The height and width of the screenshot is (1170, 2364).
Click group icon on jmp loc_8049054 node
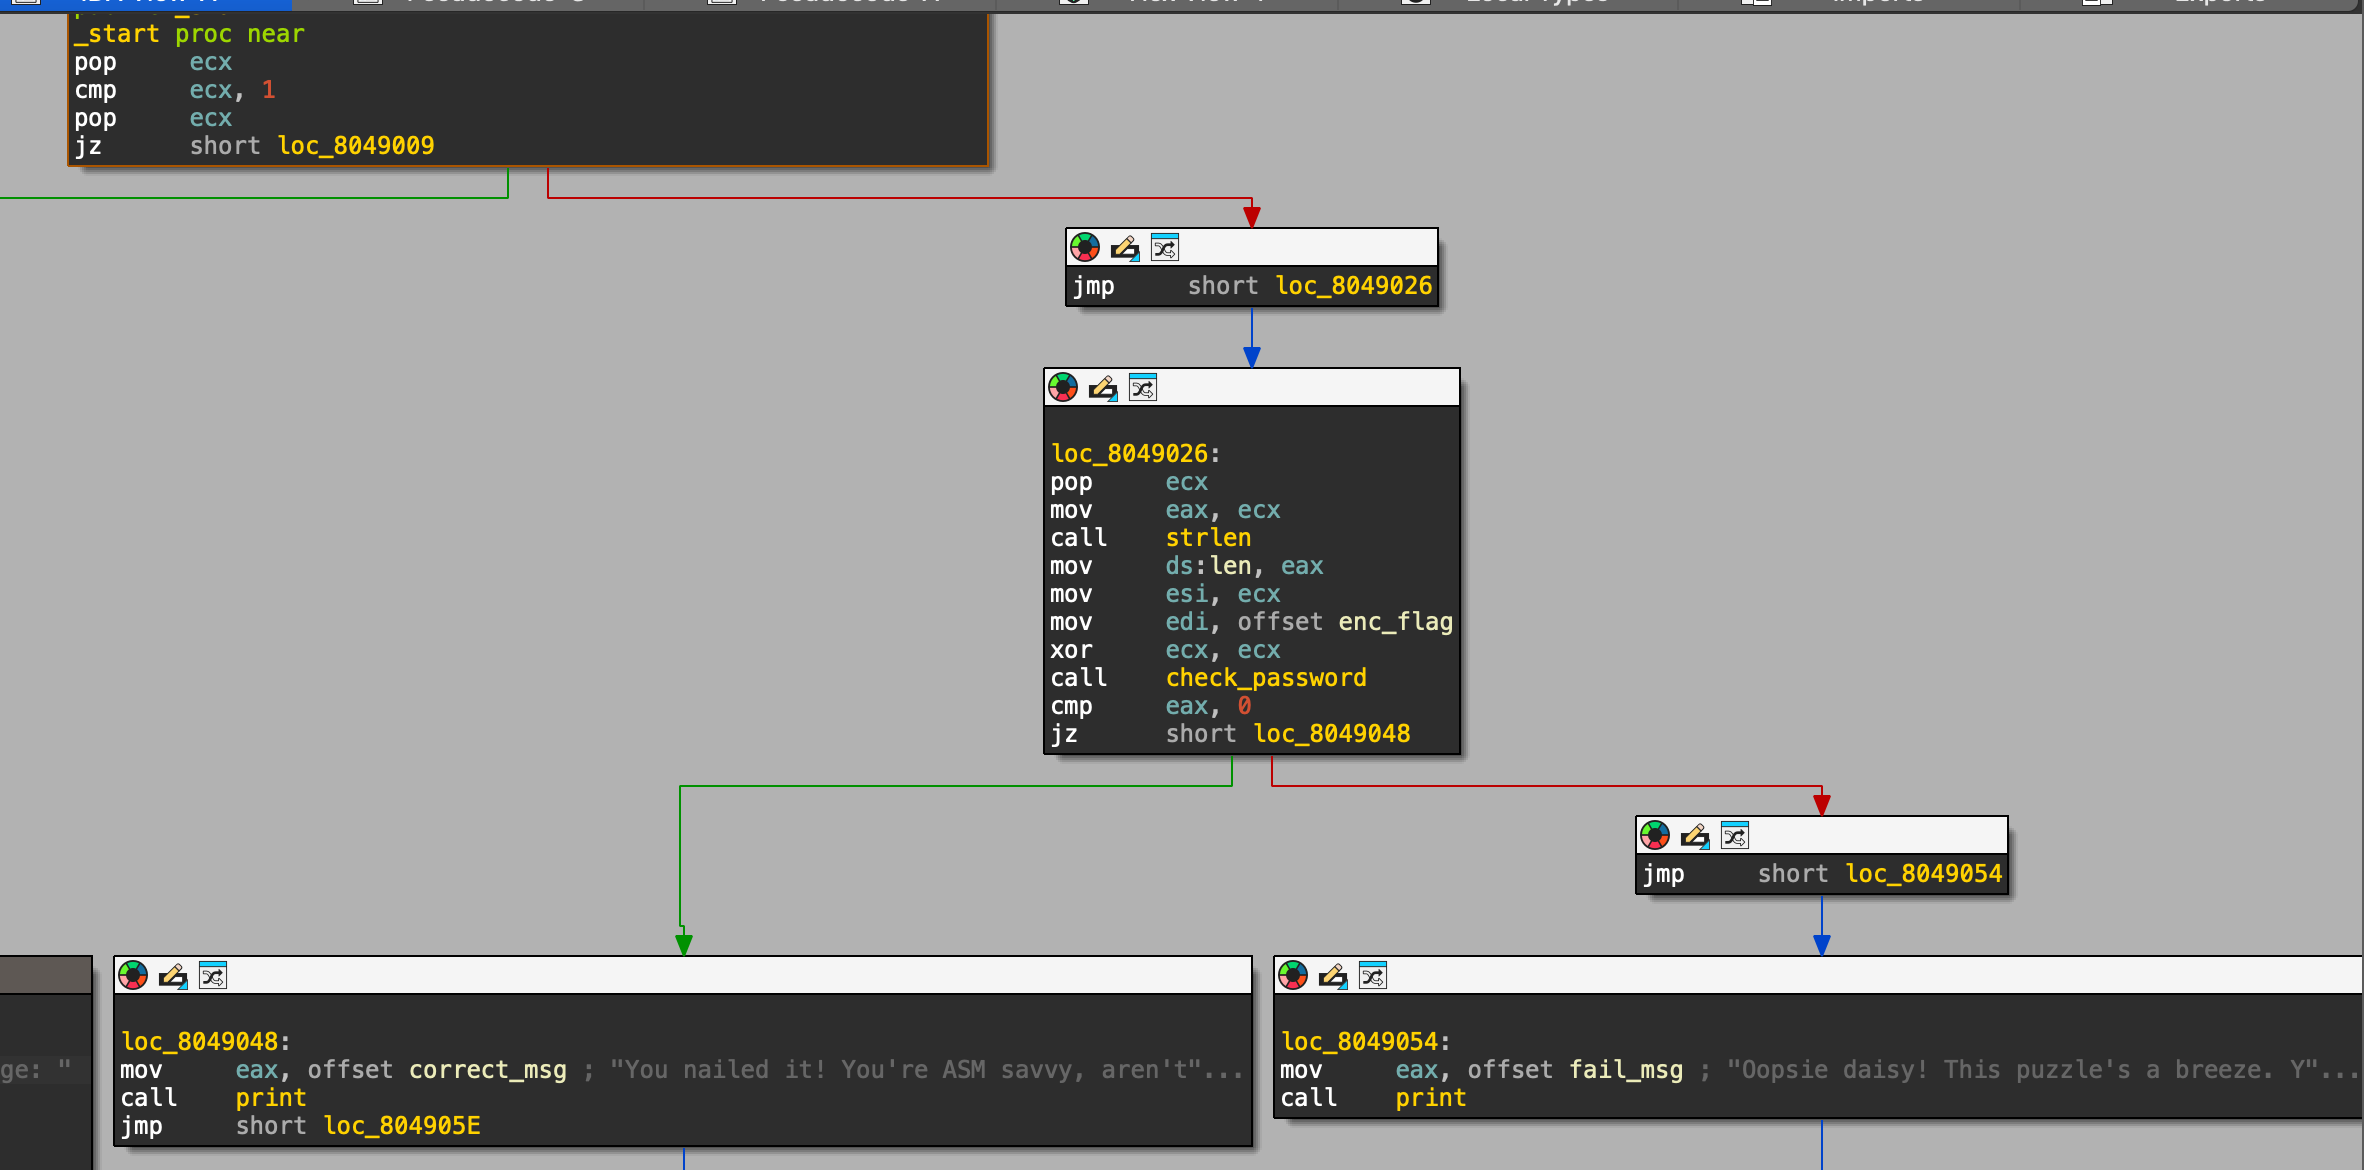(x=1735, y=835)
